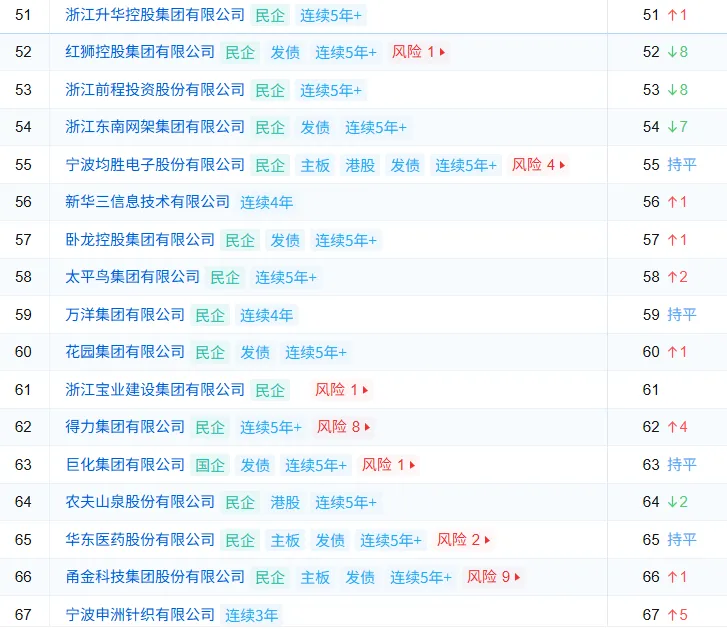Screen dimensions: 727x629
Task: Expand 风险 1 for 红狮控股集团
Action: 418,51
